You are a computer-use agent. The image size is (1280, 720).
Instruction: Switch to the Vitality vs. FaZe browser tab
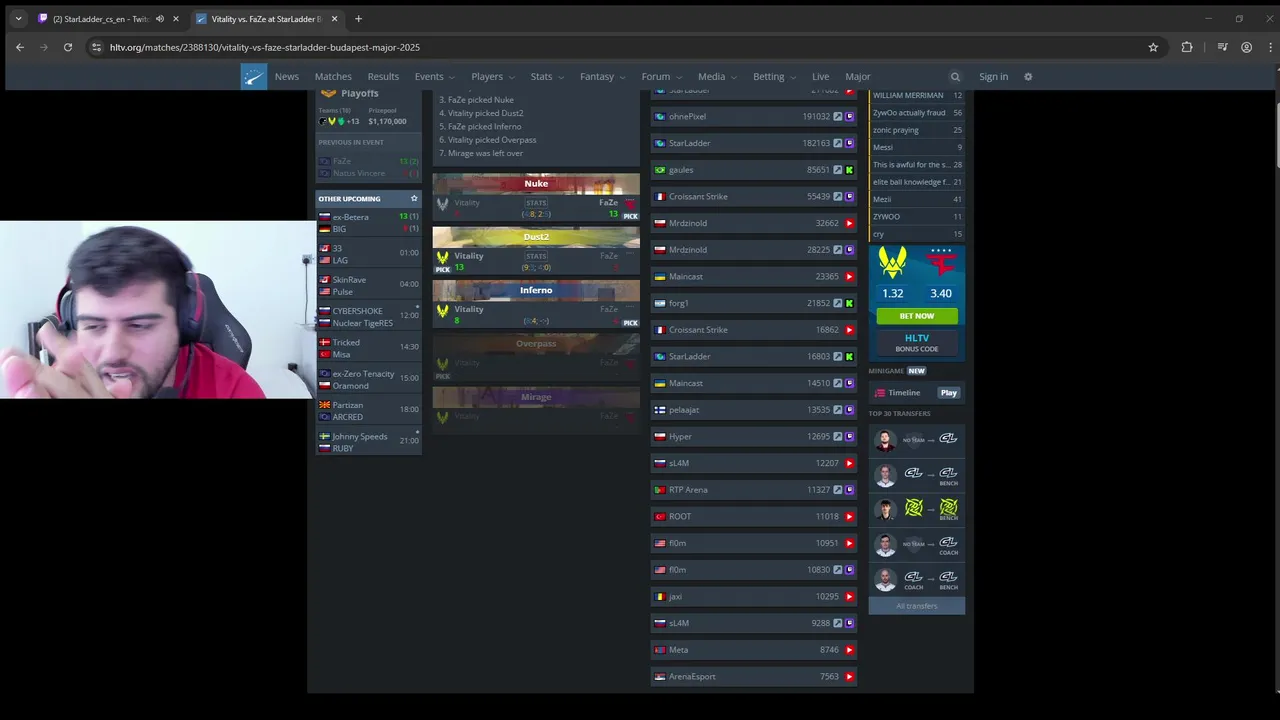[266, 19]
